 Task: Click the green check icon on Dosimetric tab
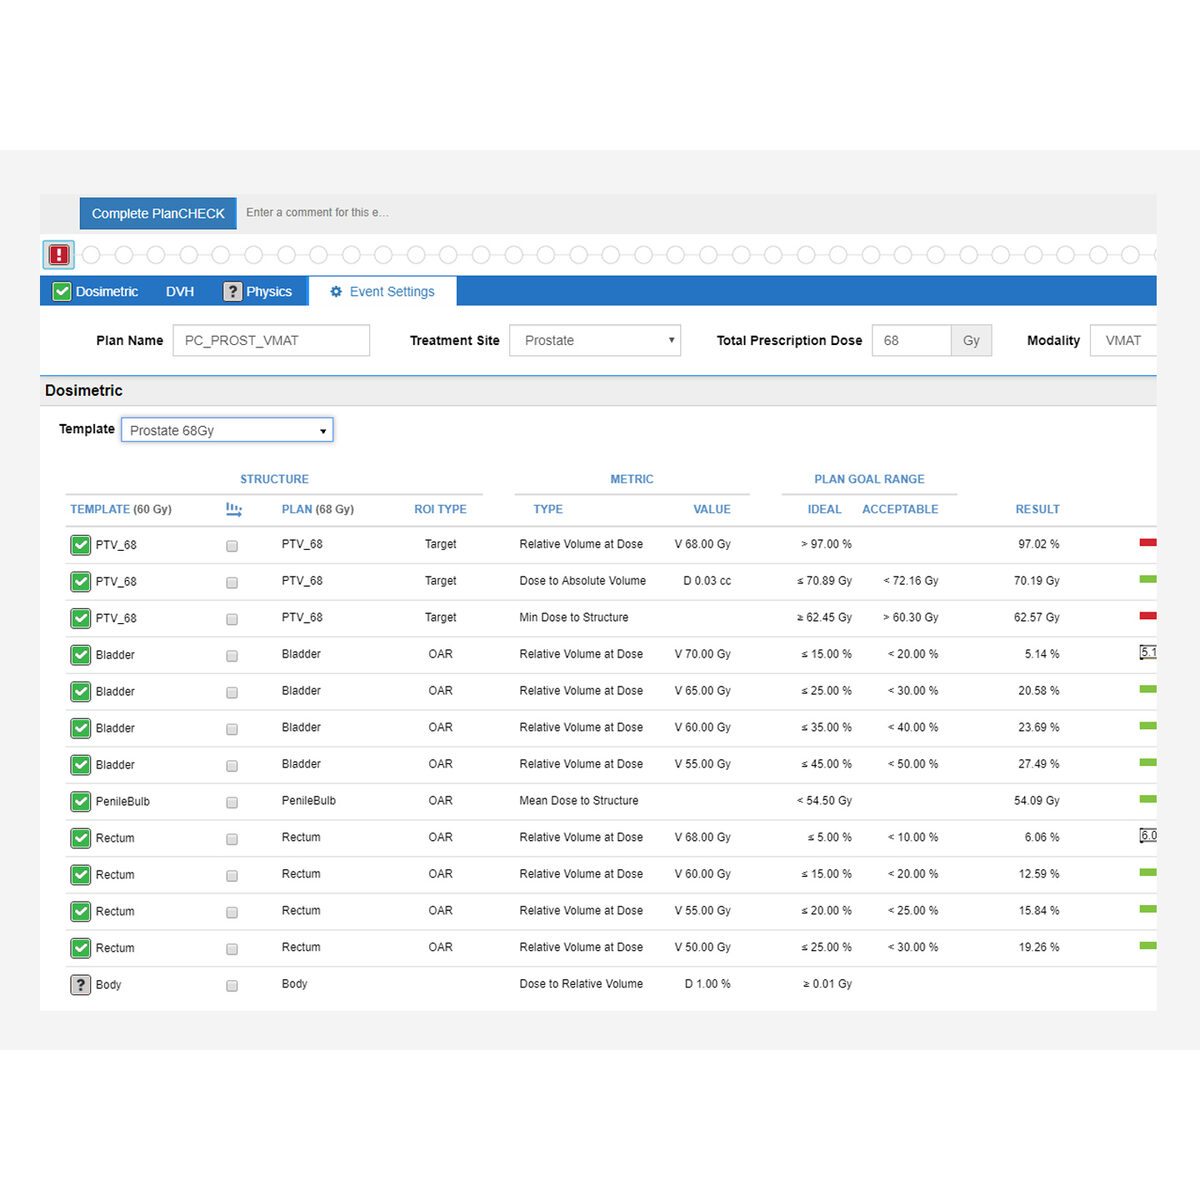[x=62, y=292]
